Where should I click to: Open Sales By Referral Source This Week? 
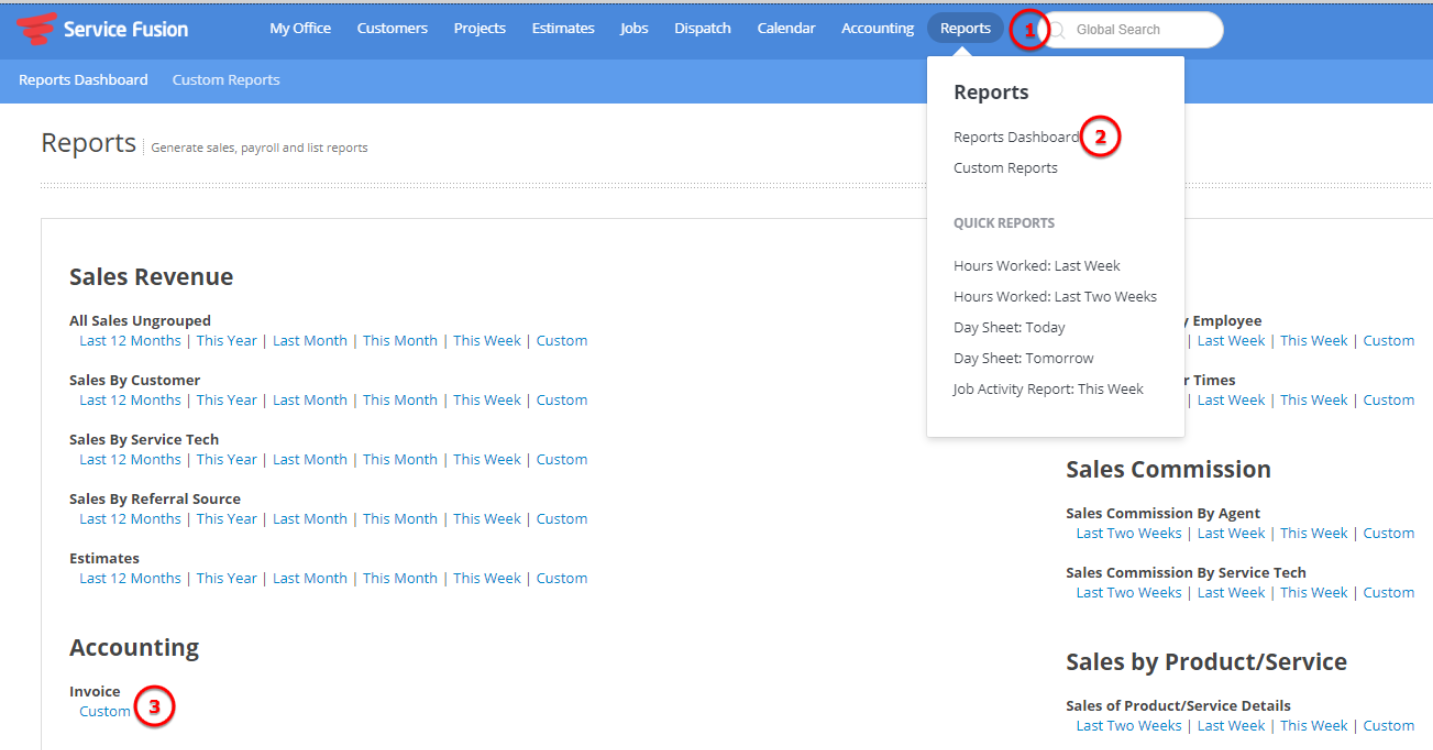487,519
